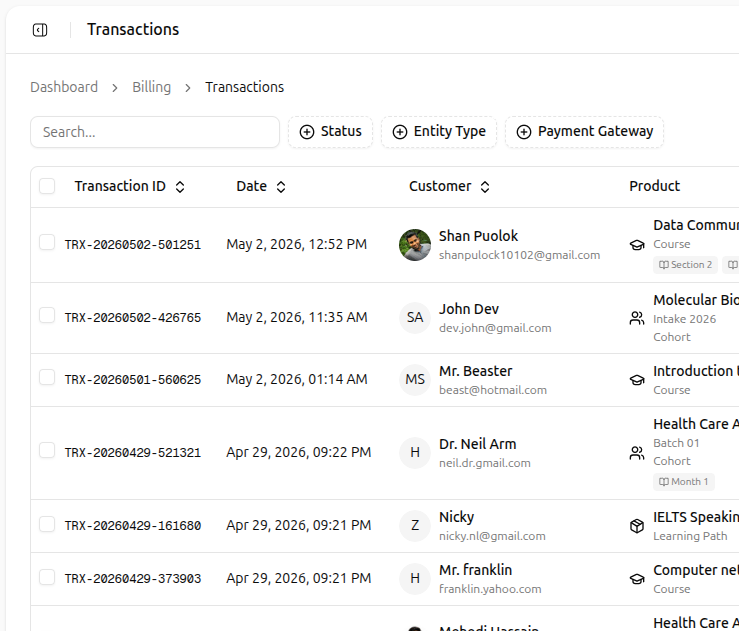
Task: Select the row TRX-20260502-501251 checkbox
Action: coord(47,242)
